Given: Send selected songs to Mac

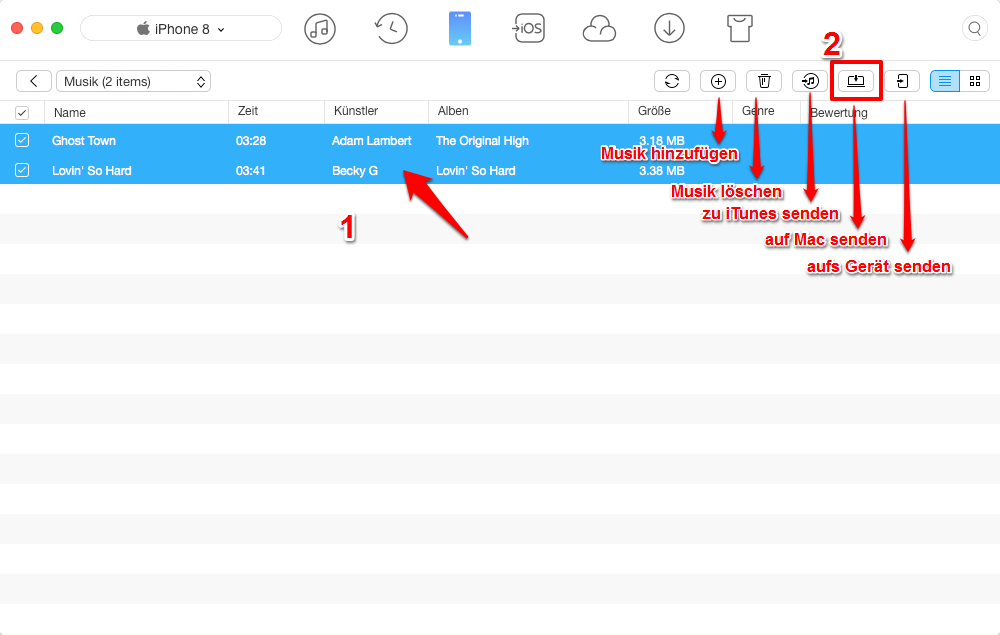Looking at the screenshot, I should pyautogui.click(x=856, y=81).
